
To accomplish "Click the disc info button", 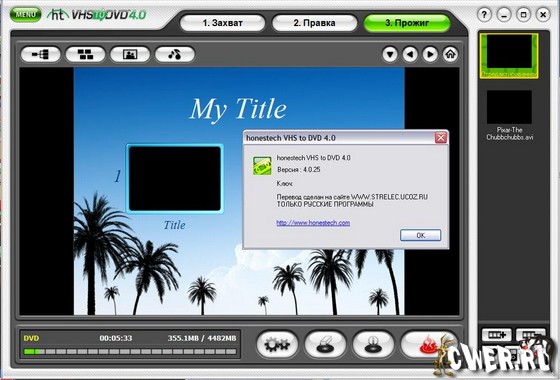I will click(x=373, y=344).
